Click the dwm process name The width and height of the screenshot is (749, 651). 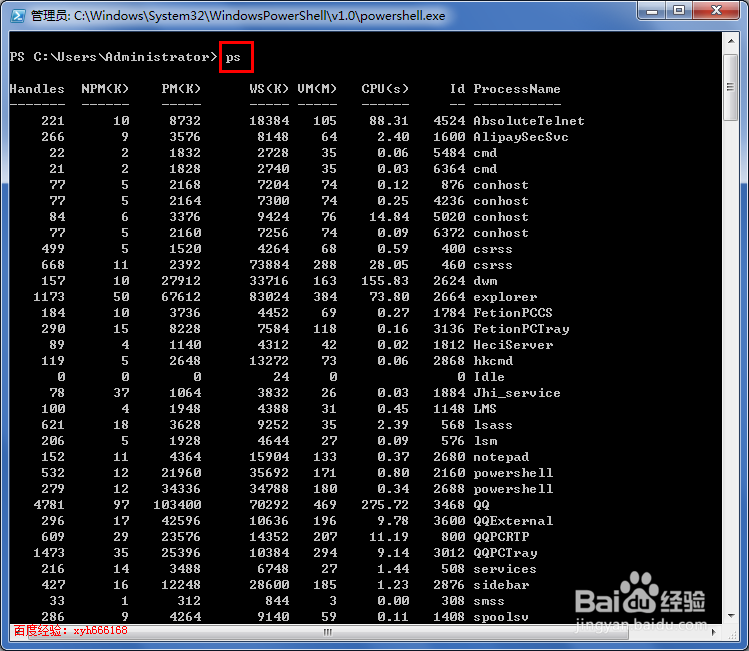pyautogui.click(x=485, y=281)
